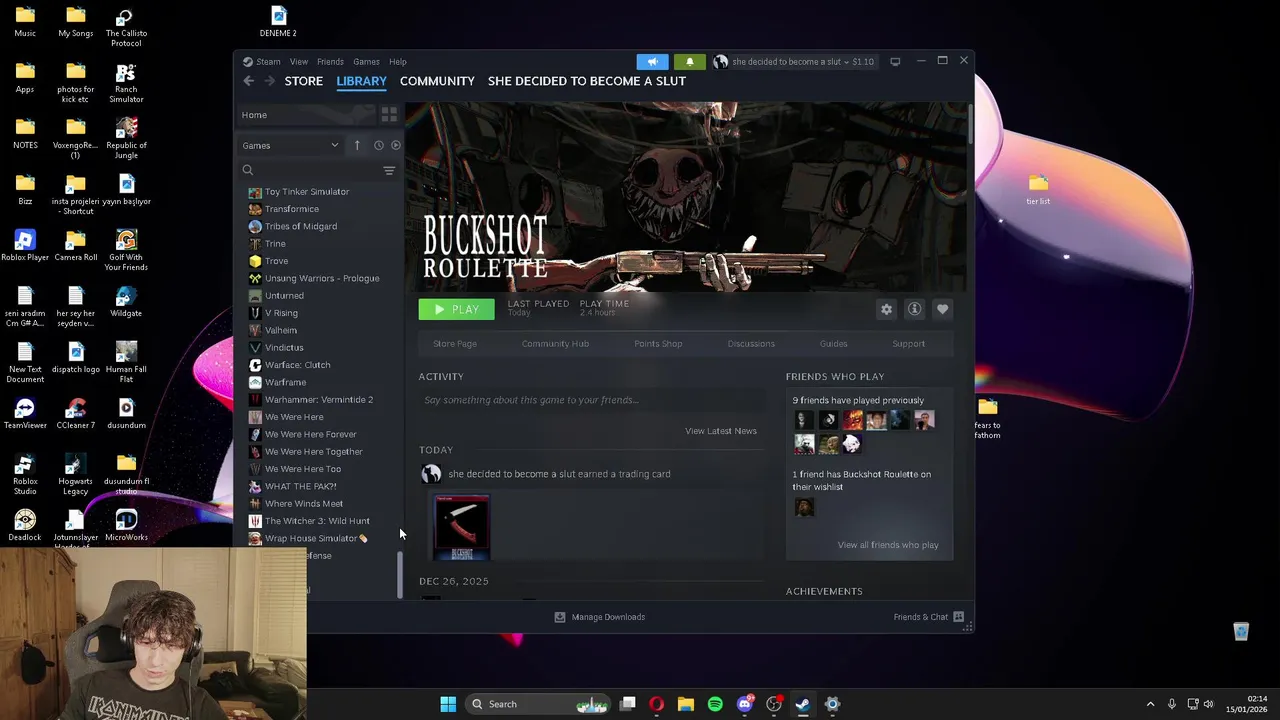
Task: Open Friends & Chat
Action: pyautogui.click(x=928, y=617)
